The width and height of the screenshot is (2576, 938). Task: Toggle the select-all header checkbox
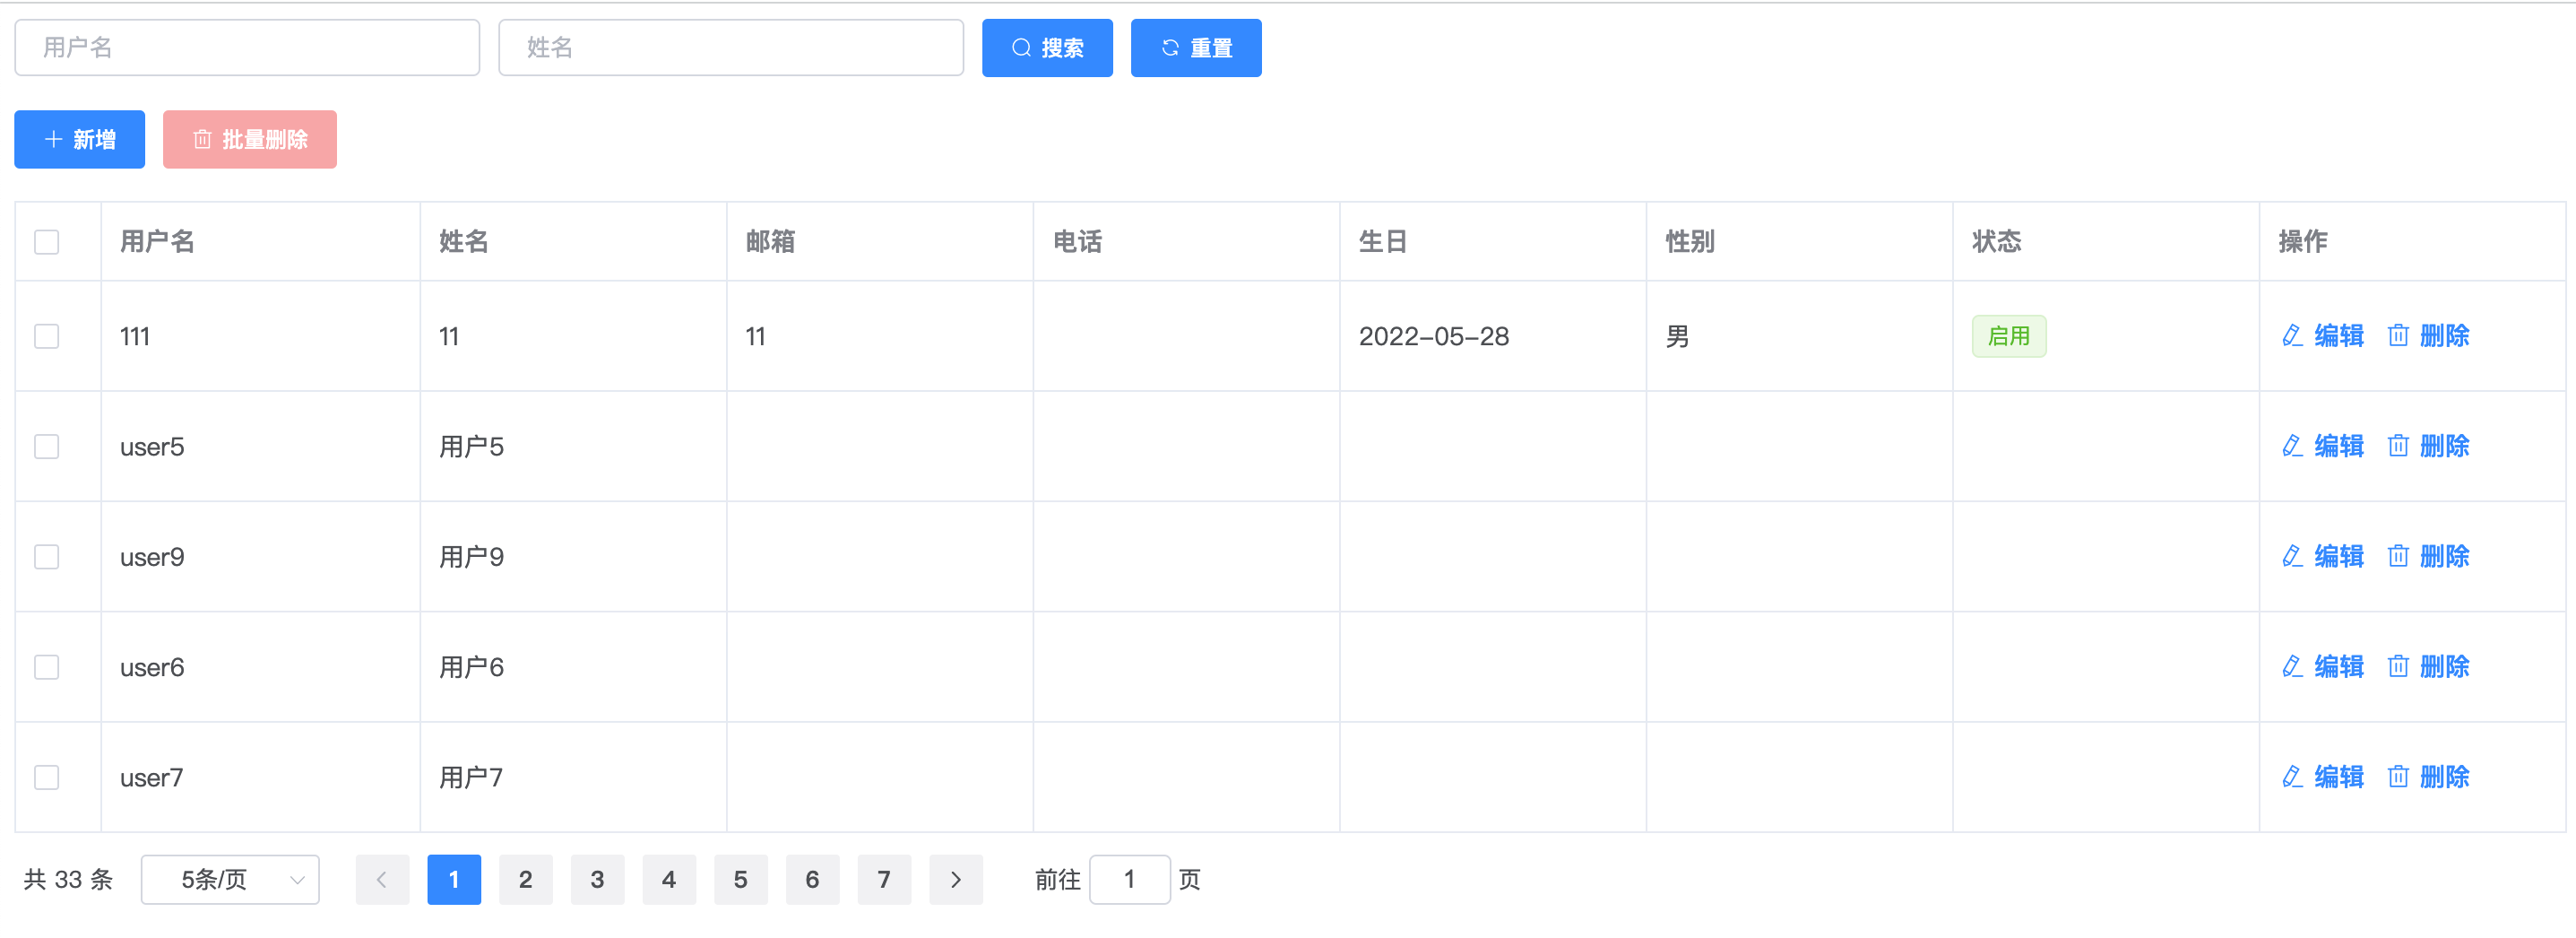(x=47, y=242)
